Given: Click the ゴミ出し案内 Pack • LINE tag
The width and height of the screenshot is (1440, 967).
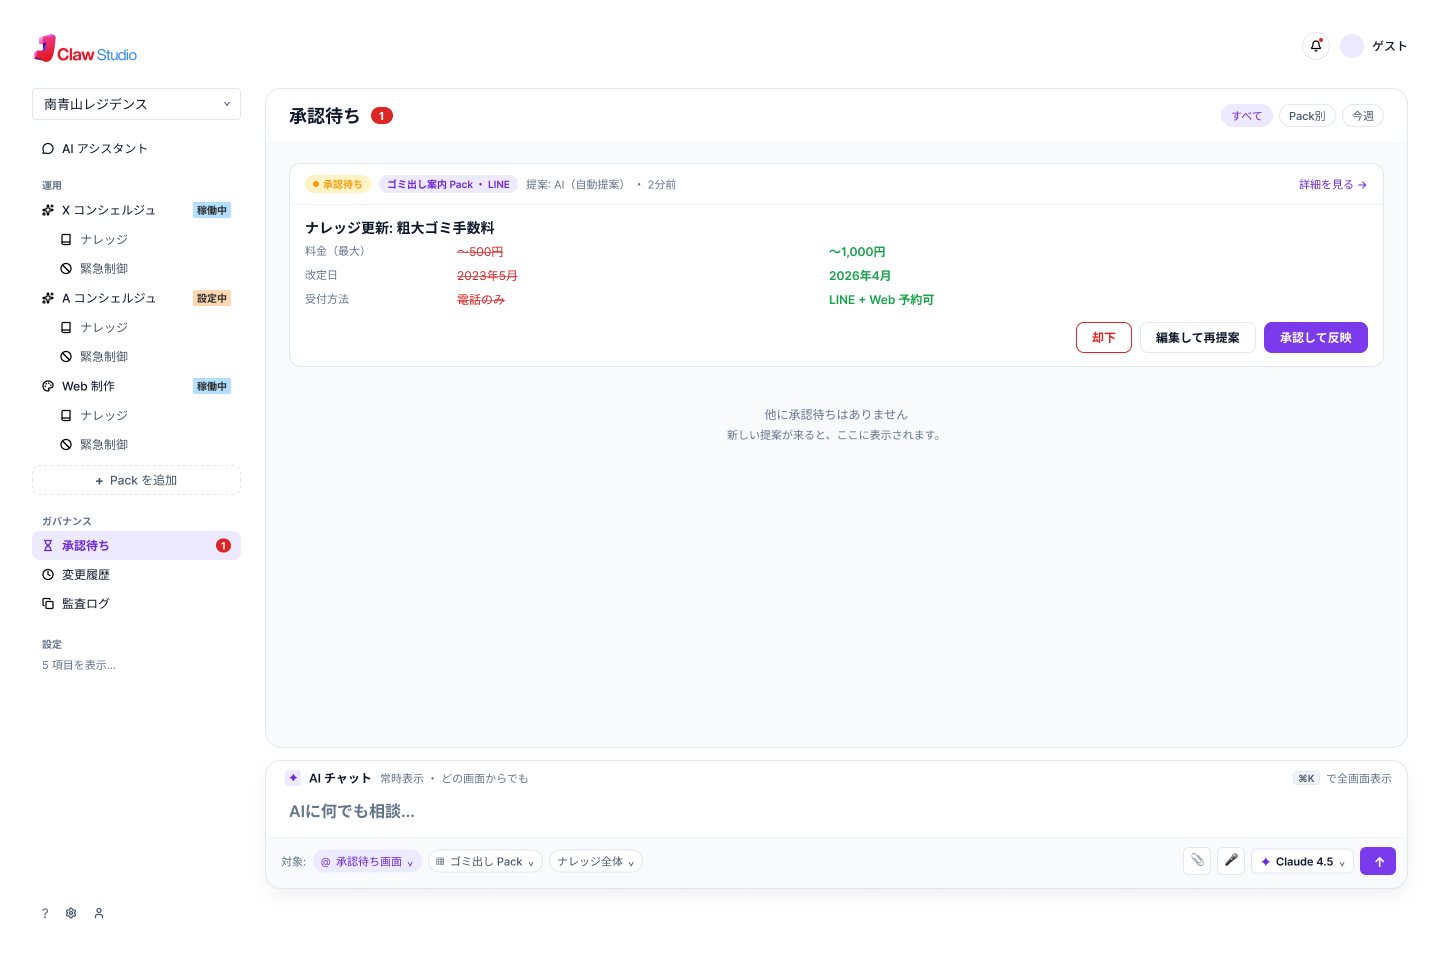Looking at the screenshot, I should tap(448, 185).
